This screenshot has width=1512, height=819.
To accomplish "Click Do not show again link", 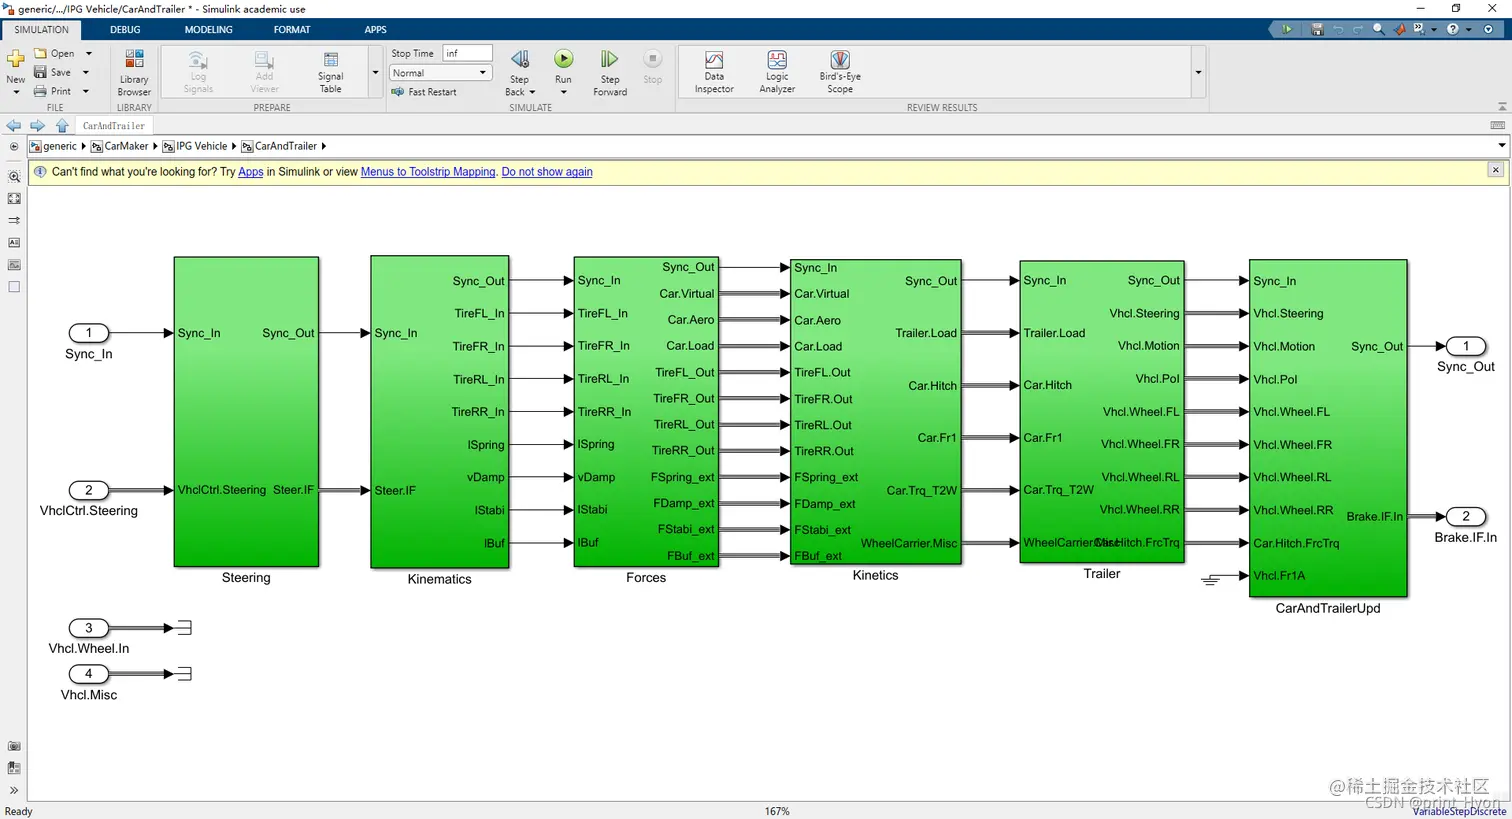I will click(547, 172).
